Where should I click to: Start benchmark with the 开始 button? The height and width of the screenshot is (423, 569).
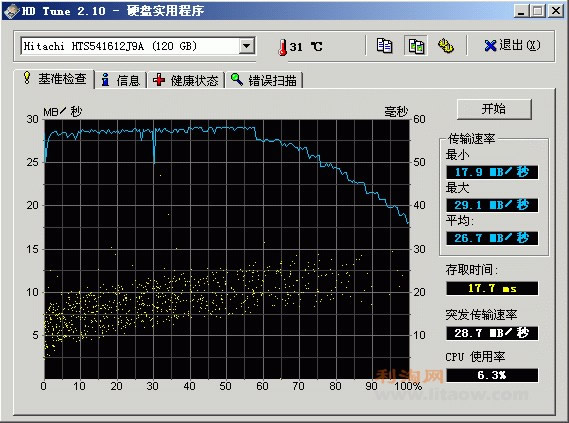click(x=494, y=109)
